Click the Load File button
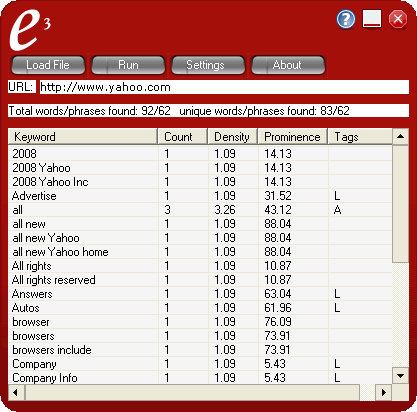 (48, 65)
